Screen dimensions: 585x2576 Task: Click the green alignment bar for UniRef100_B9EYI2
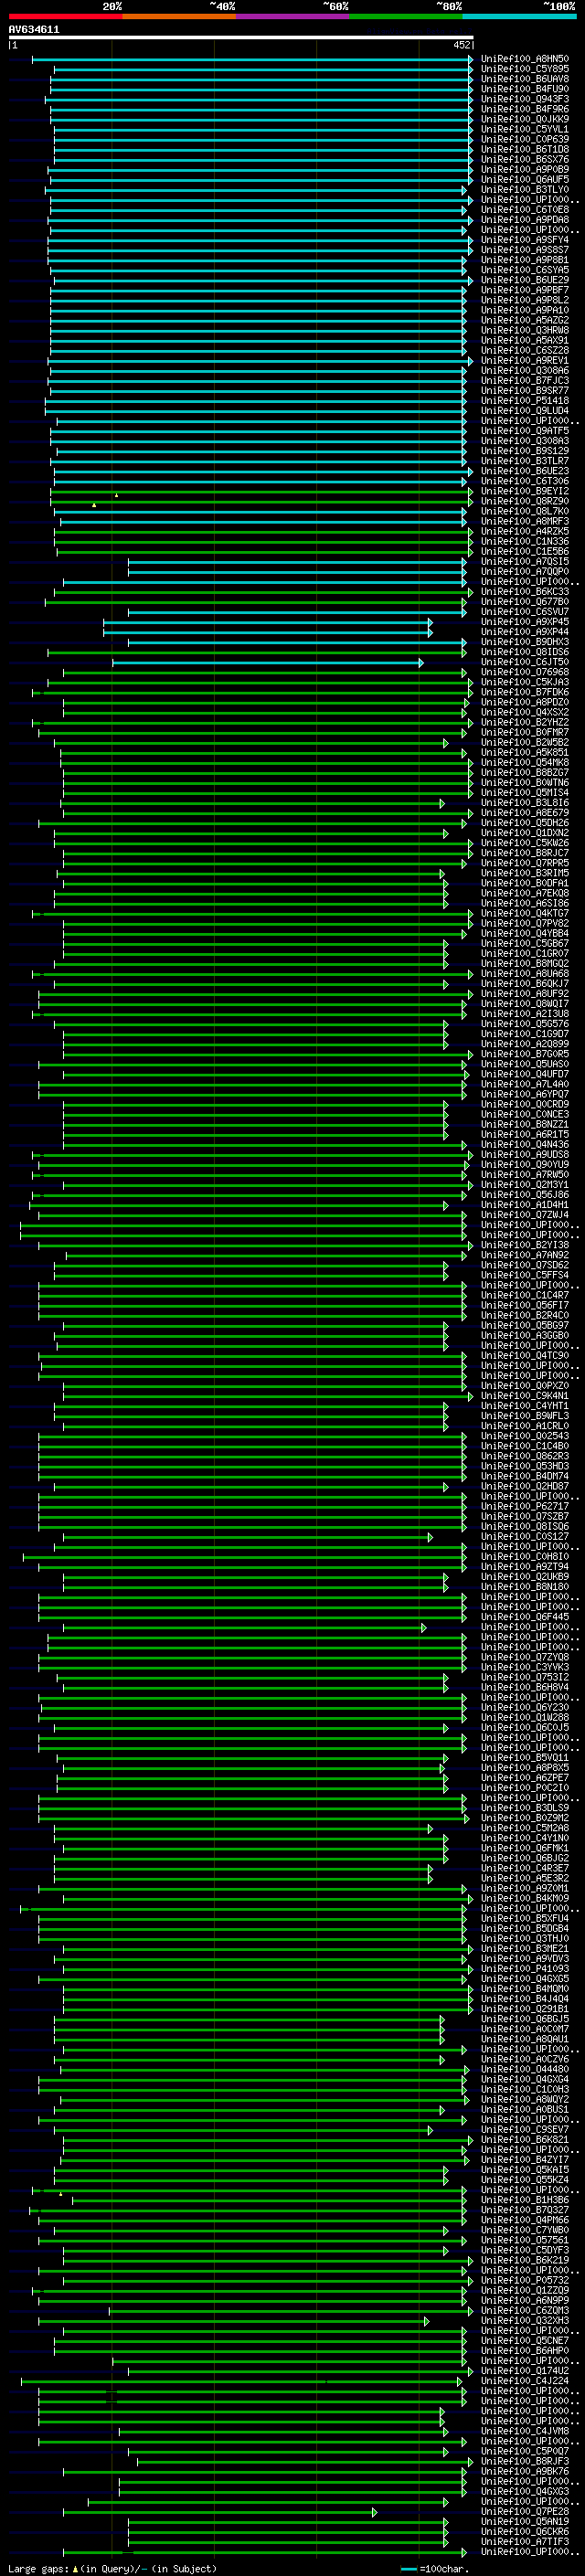pos(261,491)
